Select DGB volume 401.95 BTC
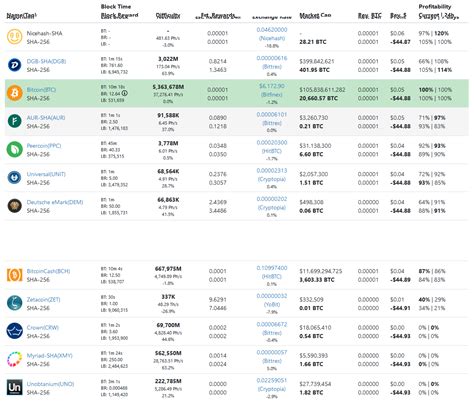This screenshot has height=401, width=474. click(314, 70)
